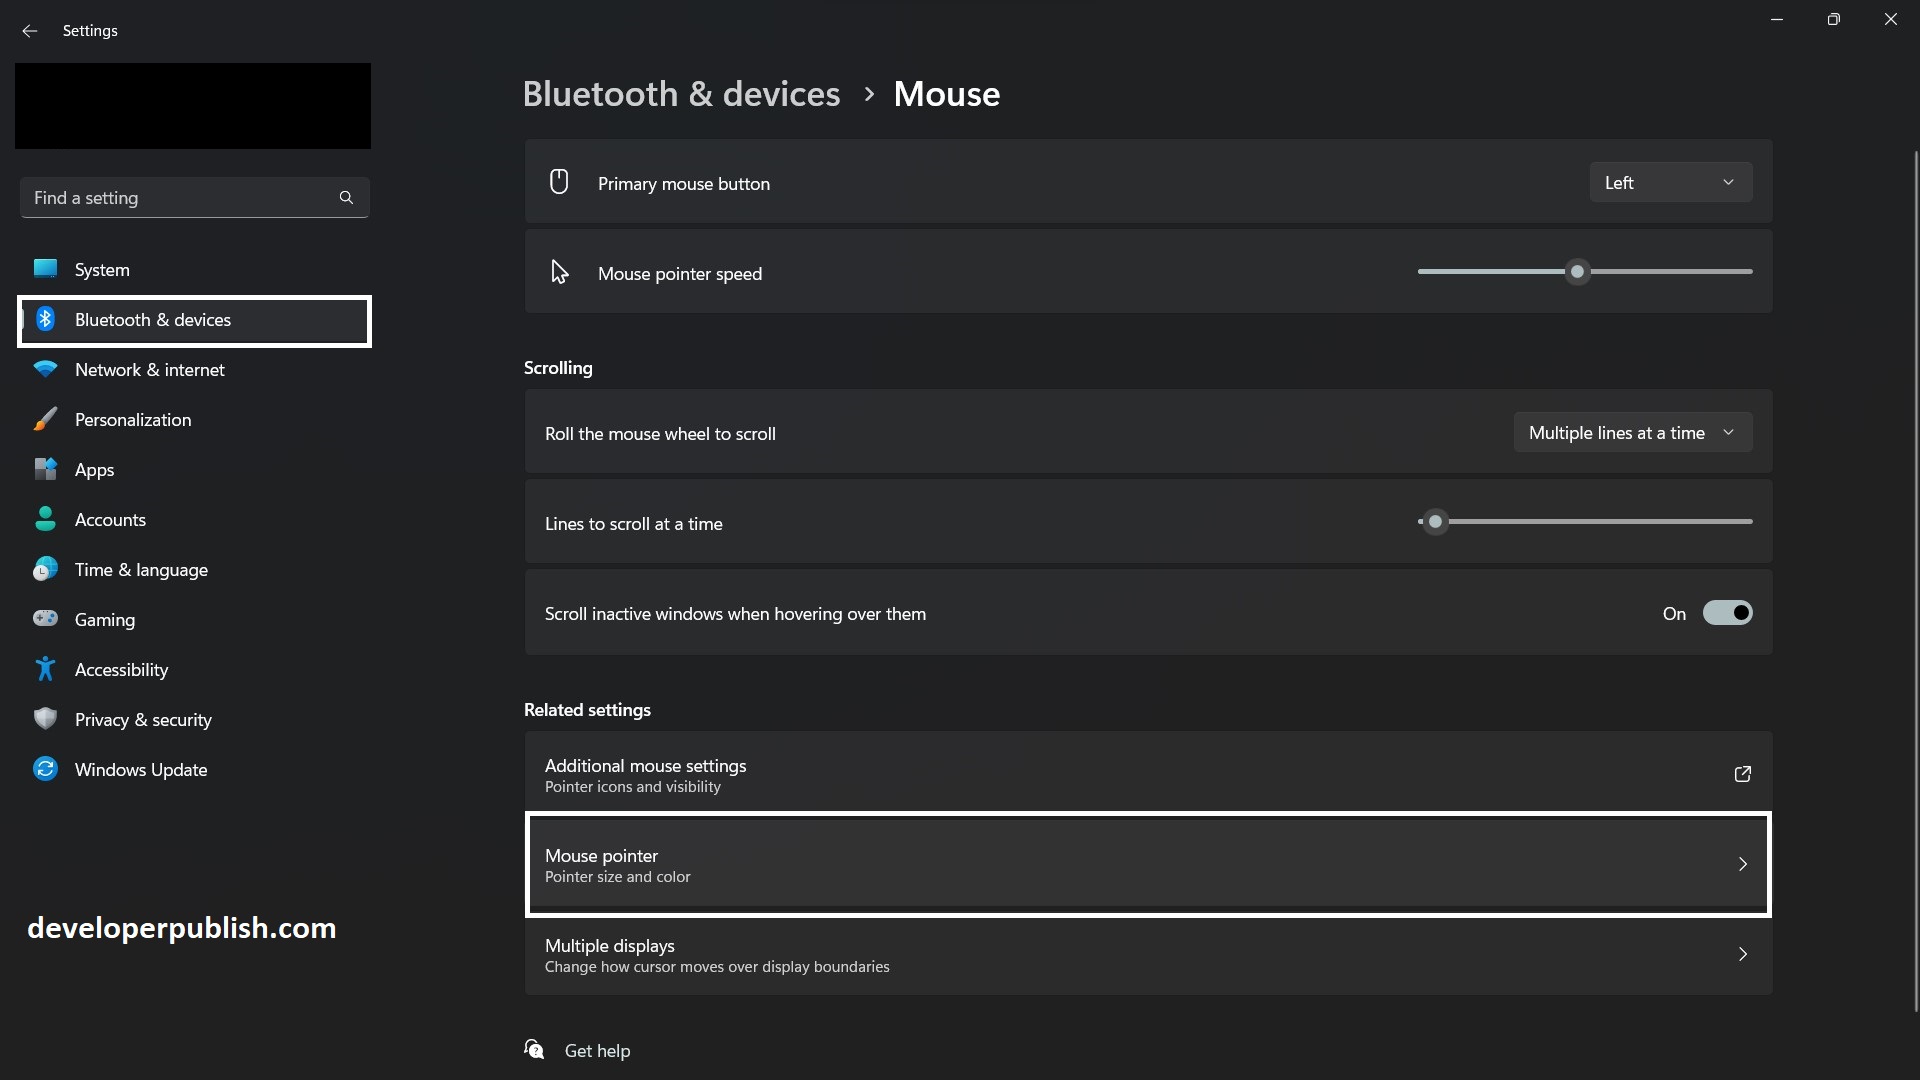Click the back arrow in Settings

coord(30,31)
